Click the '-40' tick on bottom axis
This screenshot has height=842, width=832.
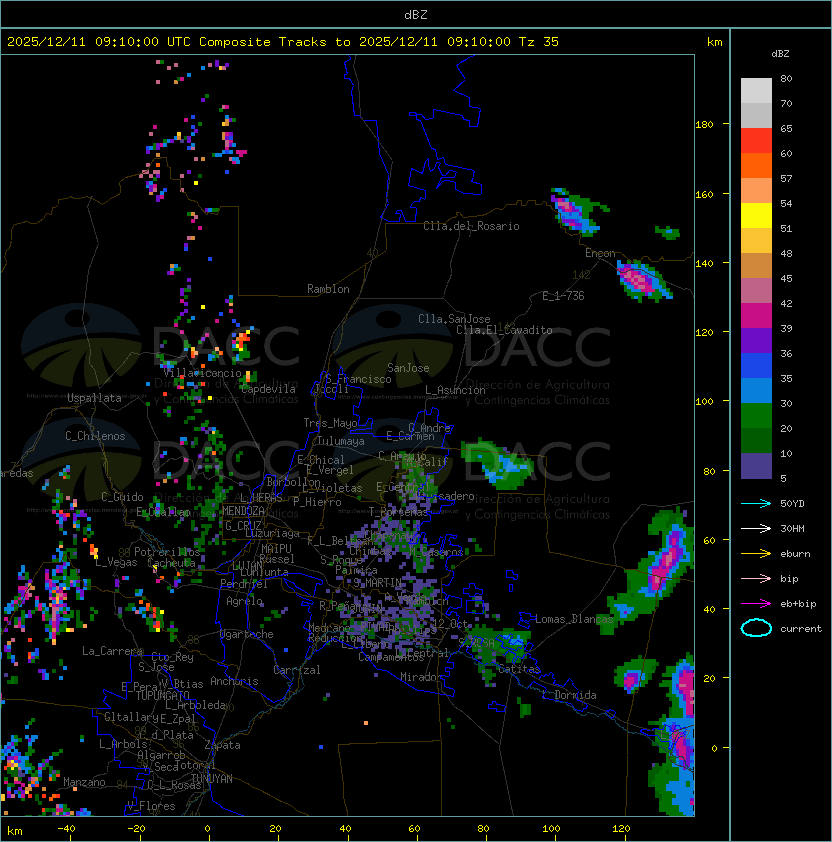point(66,829)
